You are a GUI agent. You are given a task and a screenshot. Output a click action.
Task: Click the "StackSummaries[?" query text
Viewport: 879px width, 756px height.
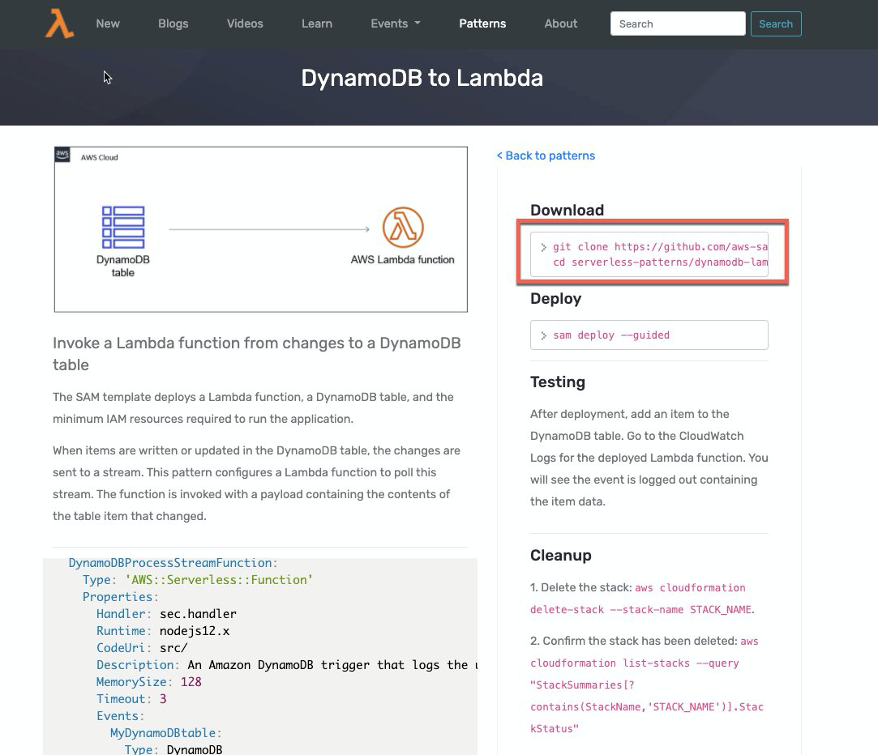point(582,685)
